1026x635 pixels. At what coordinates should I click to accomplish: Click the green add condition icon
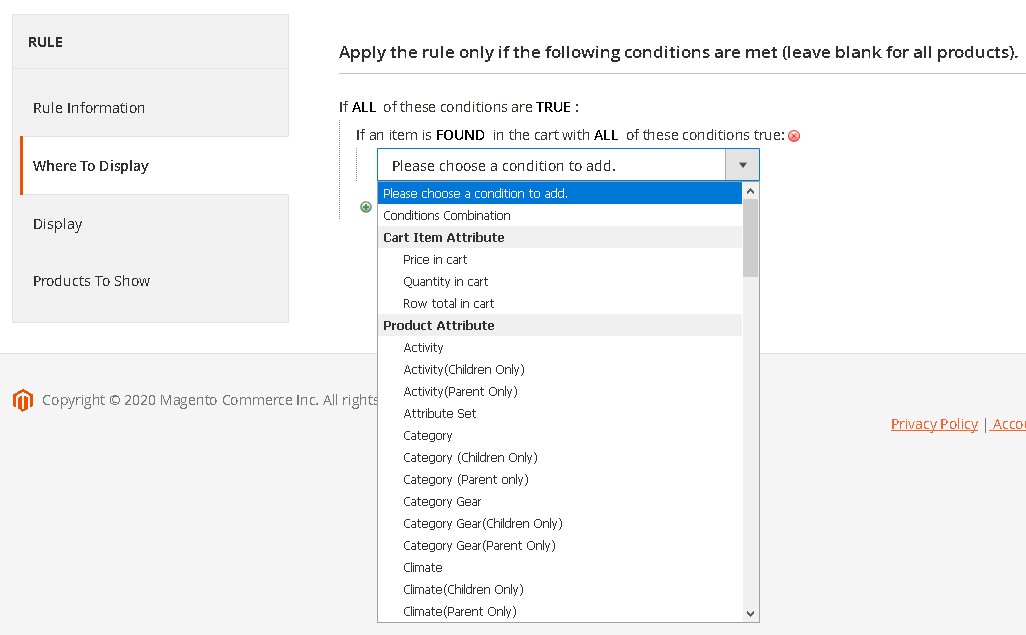click(366, 207)
